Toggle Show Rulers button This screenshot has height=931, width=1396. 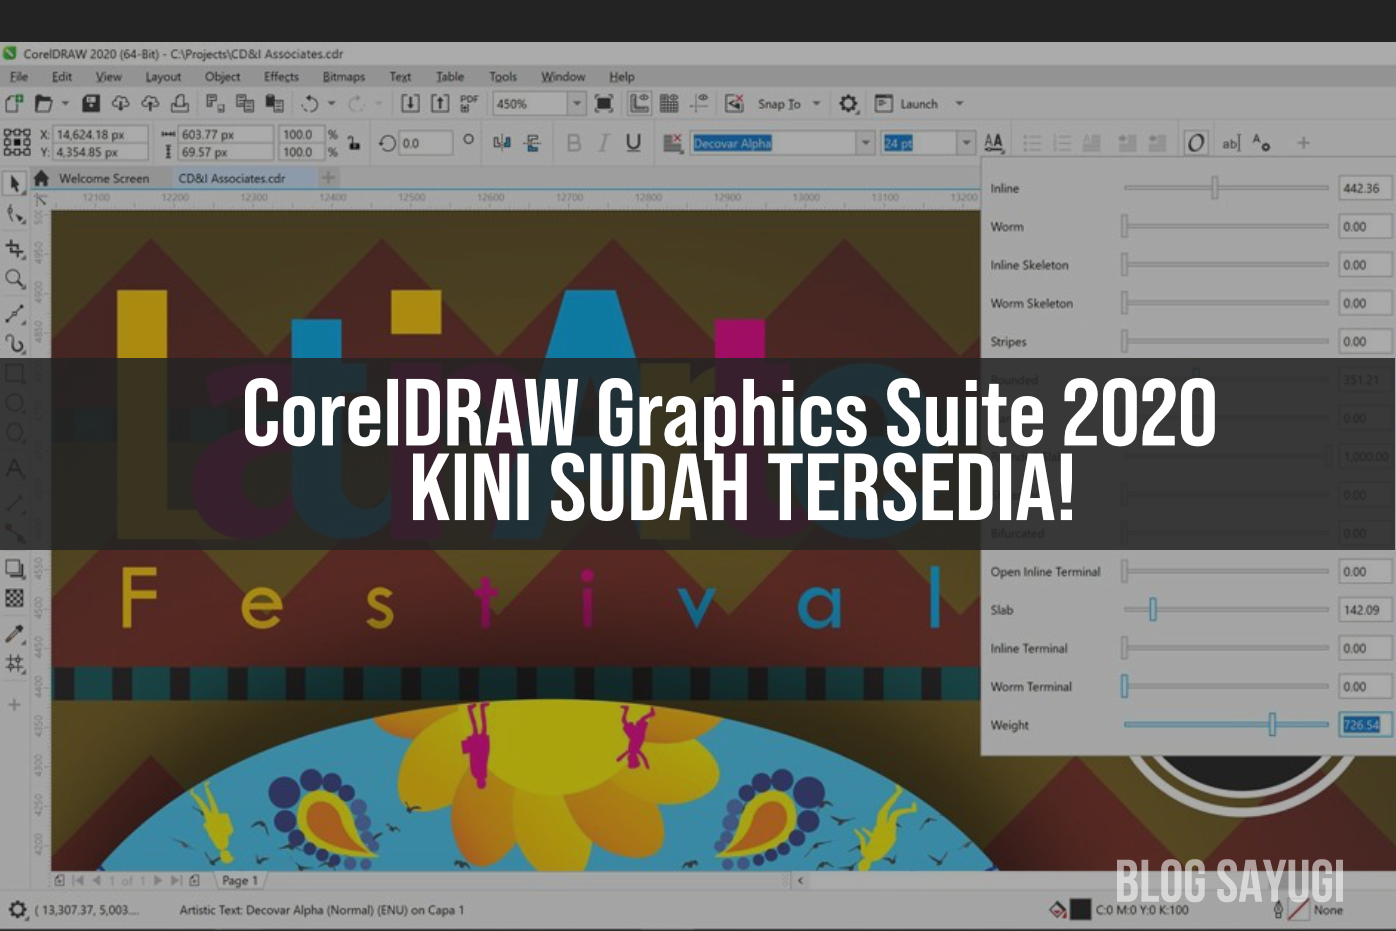(x=640, y=103)
